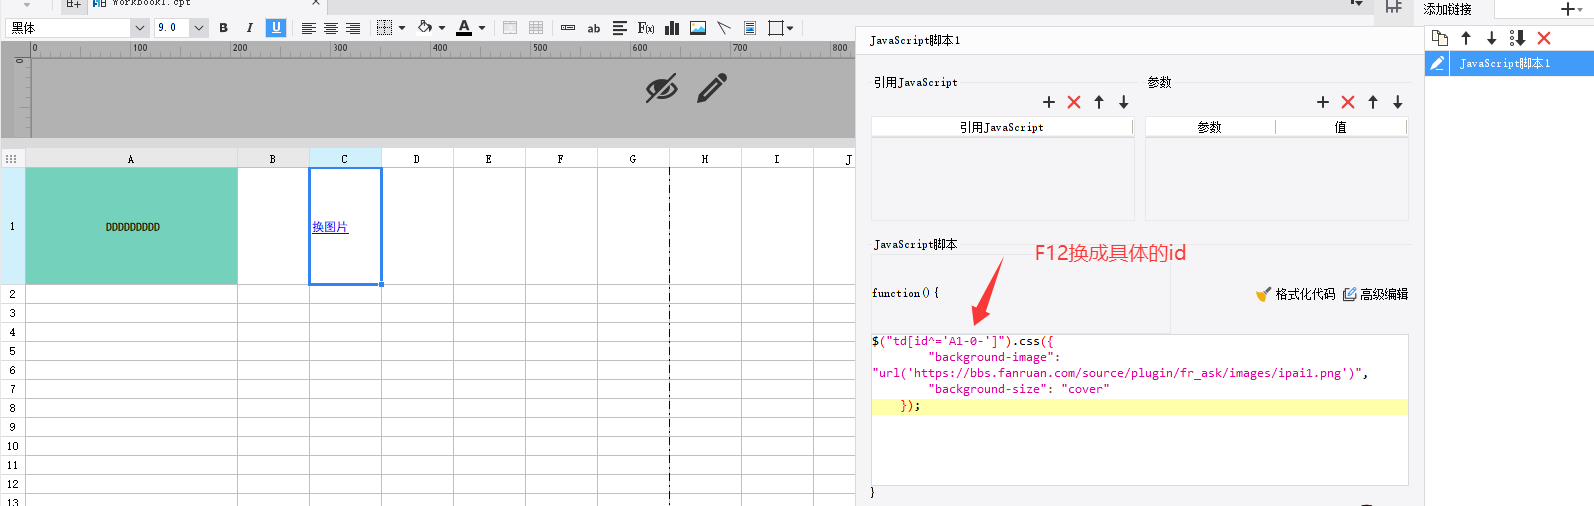Move the referenced JavaScript up
1594x506 pixels.
1099,102
